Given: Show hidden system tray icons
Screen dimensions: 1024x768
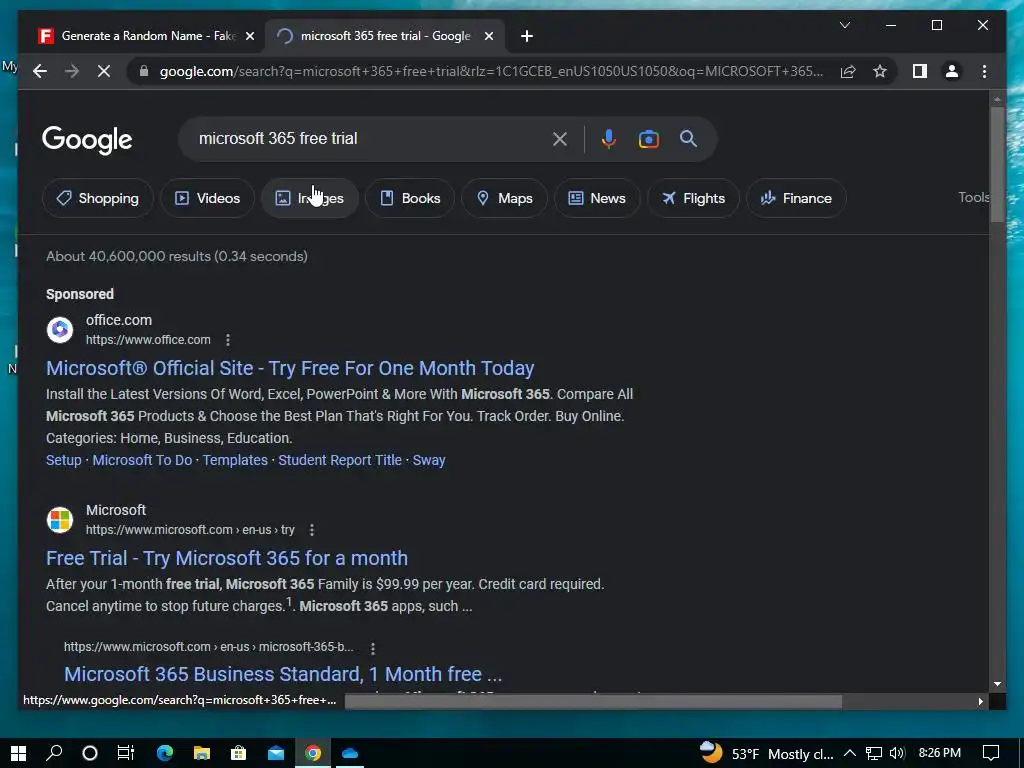Looking at the screenshot, I should click(x=850, y=753).
